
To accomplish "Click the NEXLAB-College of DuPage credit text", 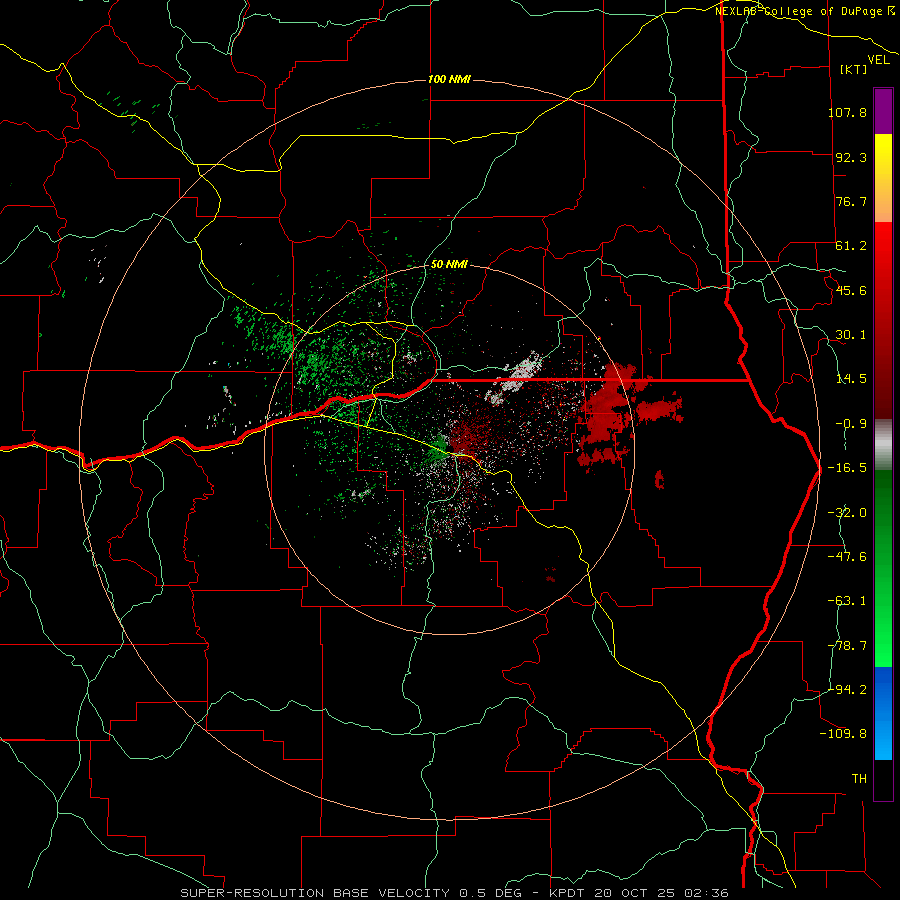I will click(804, 11).
